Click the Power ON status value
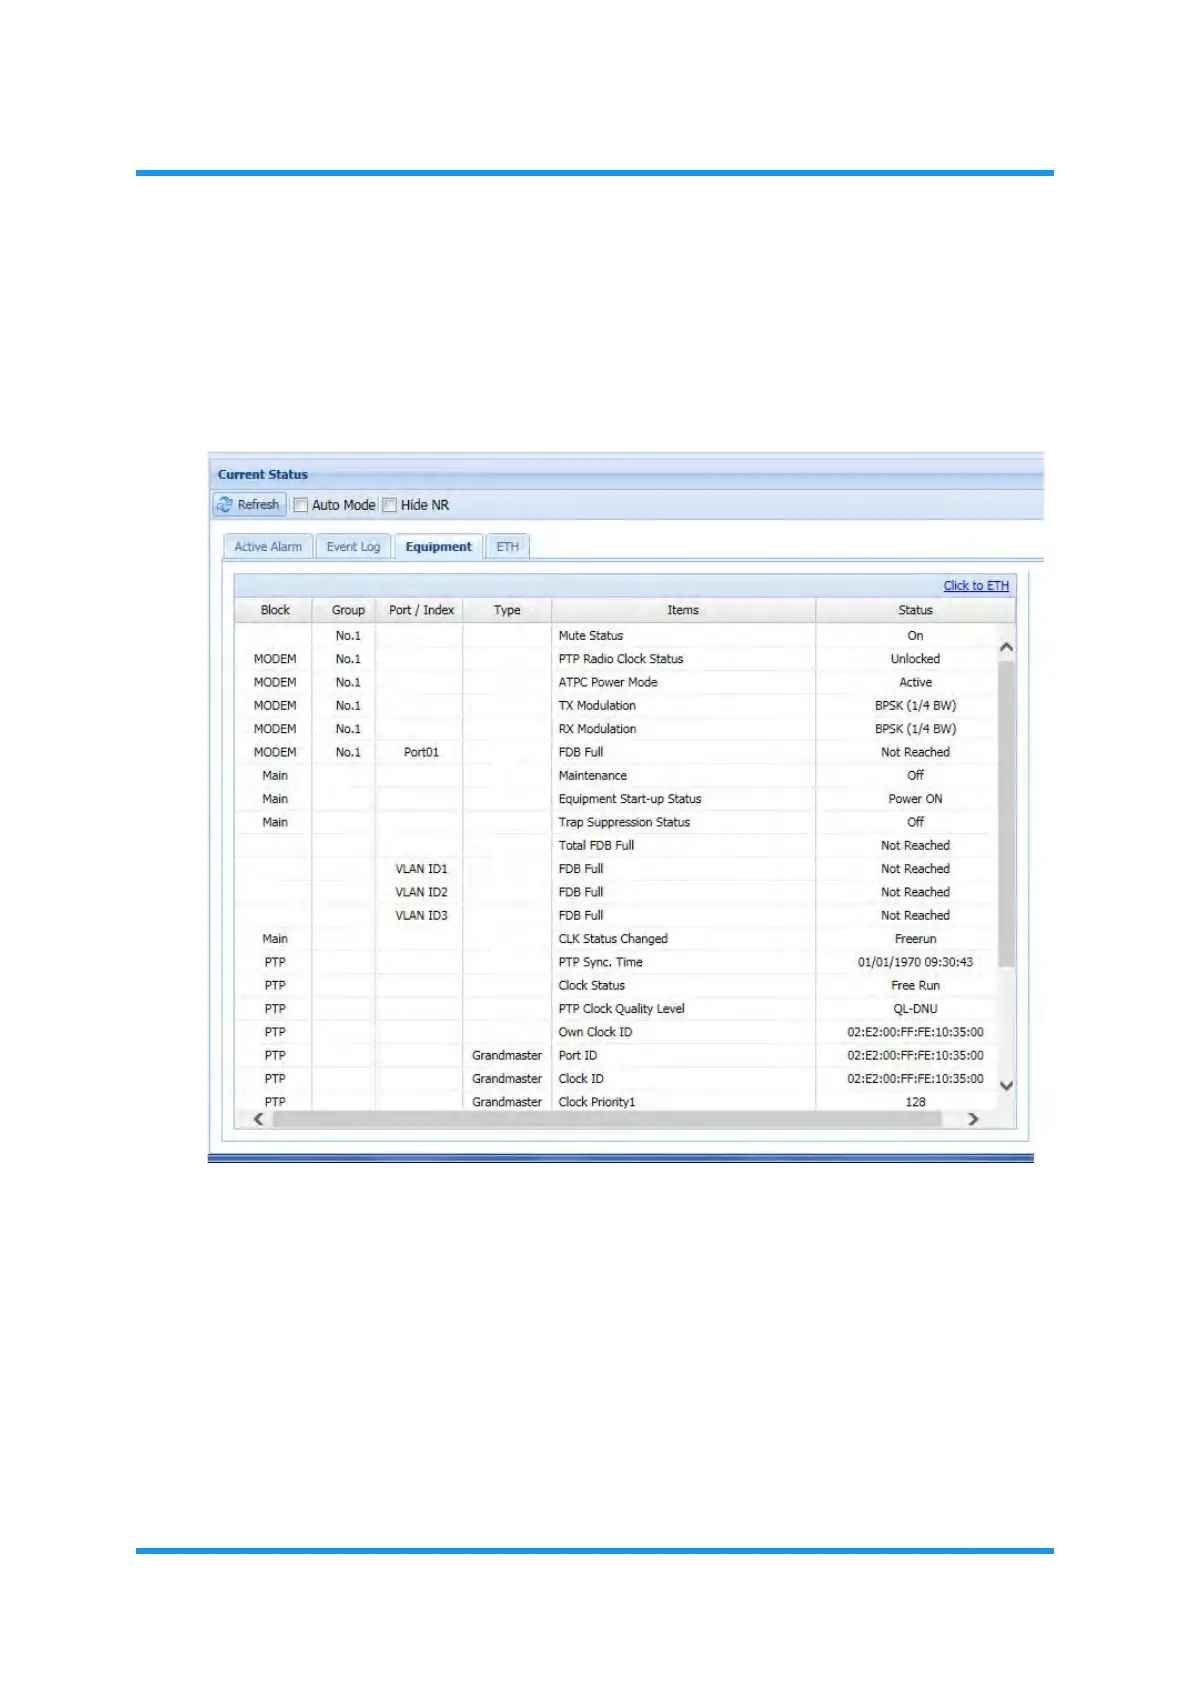The height and width of the screenshot is (1684, 1190). pyautogui.click(x=915, y=799)
